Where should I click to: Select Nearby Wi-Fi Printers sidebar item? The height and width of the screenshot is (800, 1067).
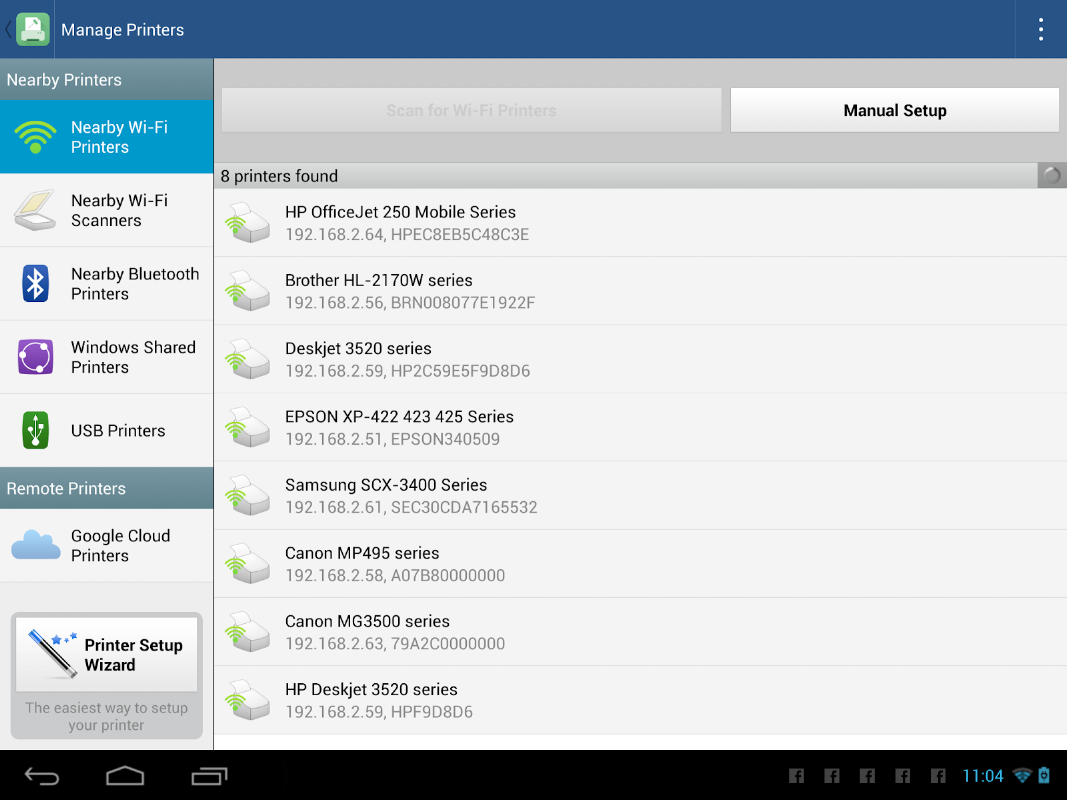coord(107,137)
